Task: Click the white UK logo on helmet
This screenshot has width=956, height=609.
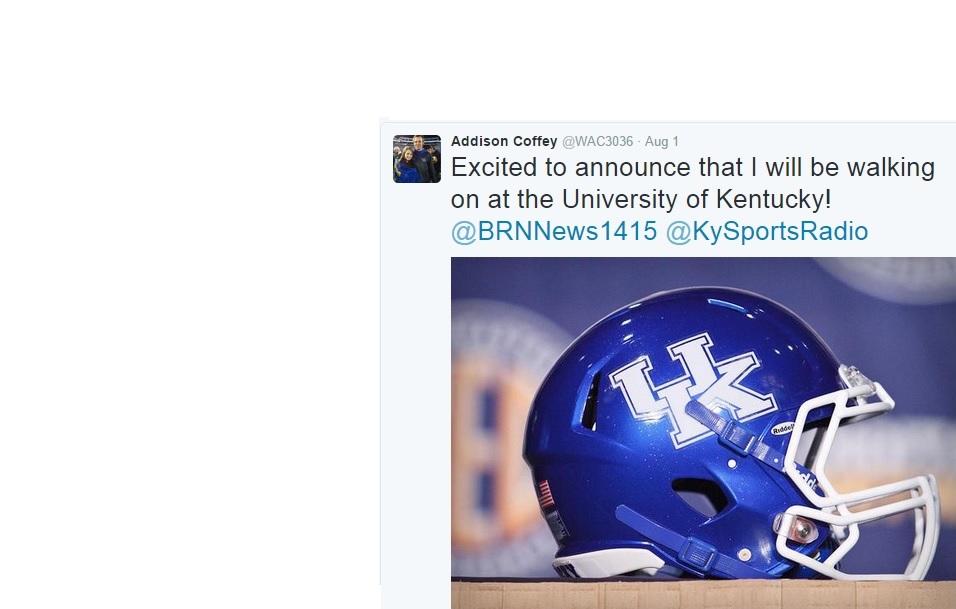Action: 692,388
